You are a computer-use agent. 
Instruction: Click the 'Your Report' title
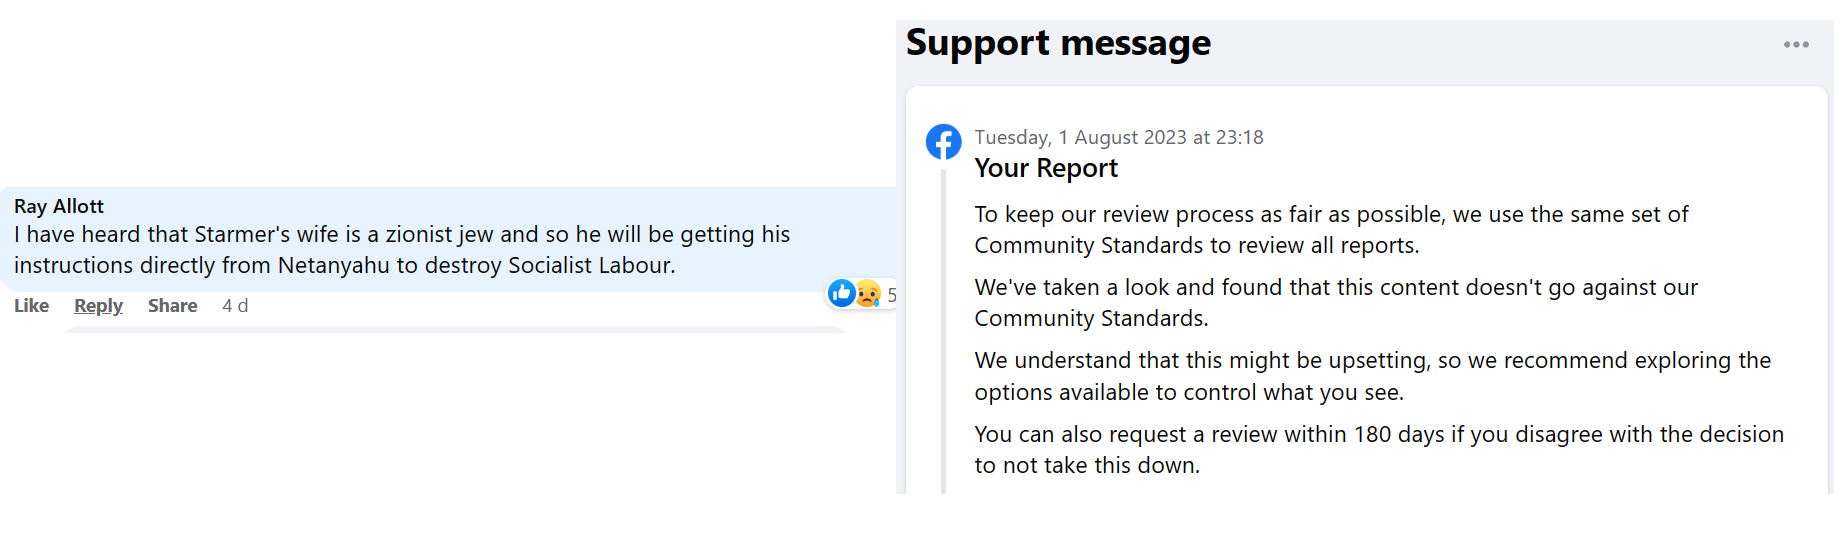(1046, 168)
